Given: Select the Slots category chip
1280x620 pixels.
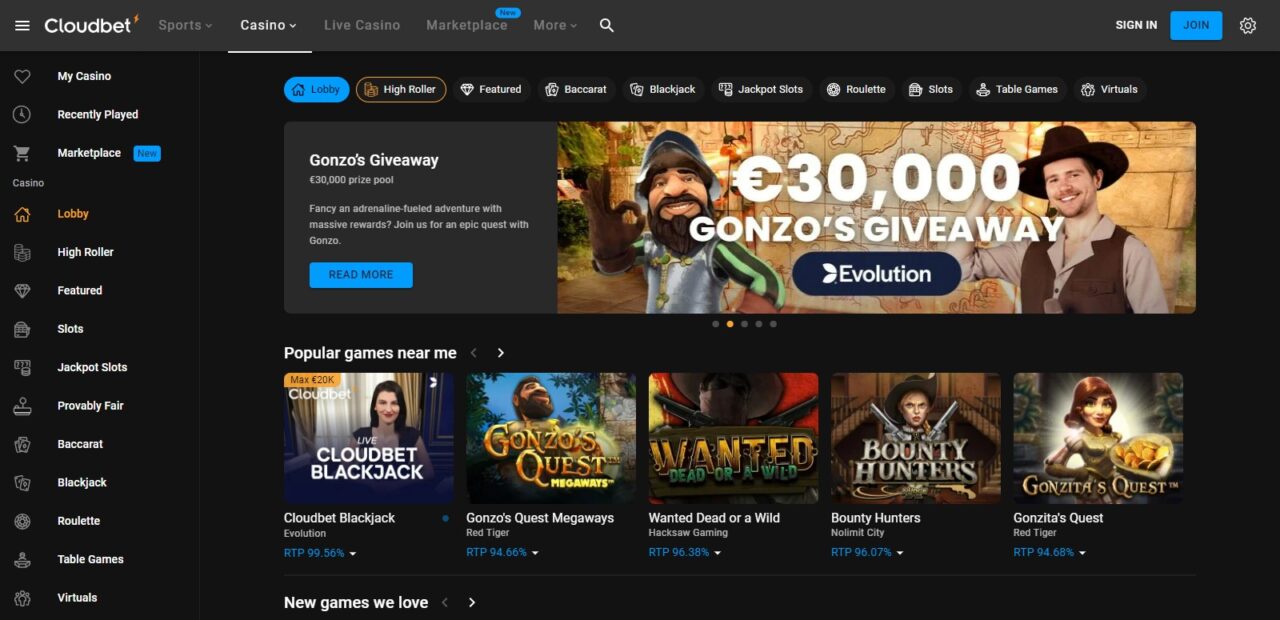Looking at the screenshot, I should coord(931,90).
